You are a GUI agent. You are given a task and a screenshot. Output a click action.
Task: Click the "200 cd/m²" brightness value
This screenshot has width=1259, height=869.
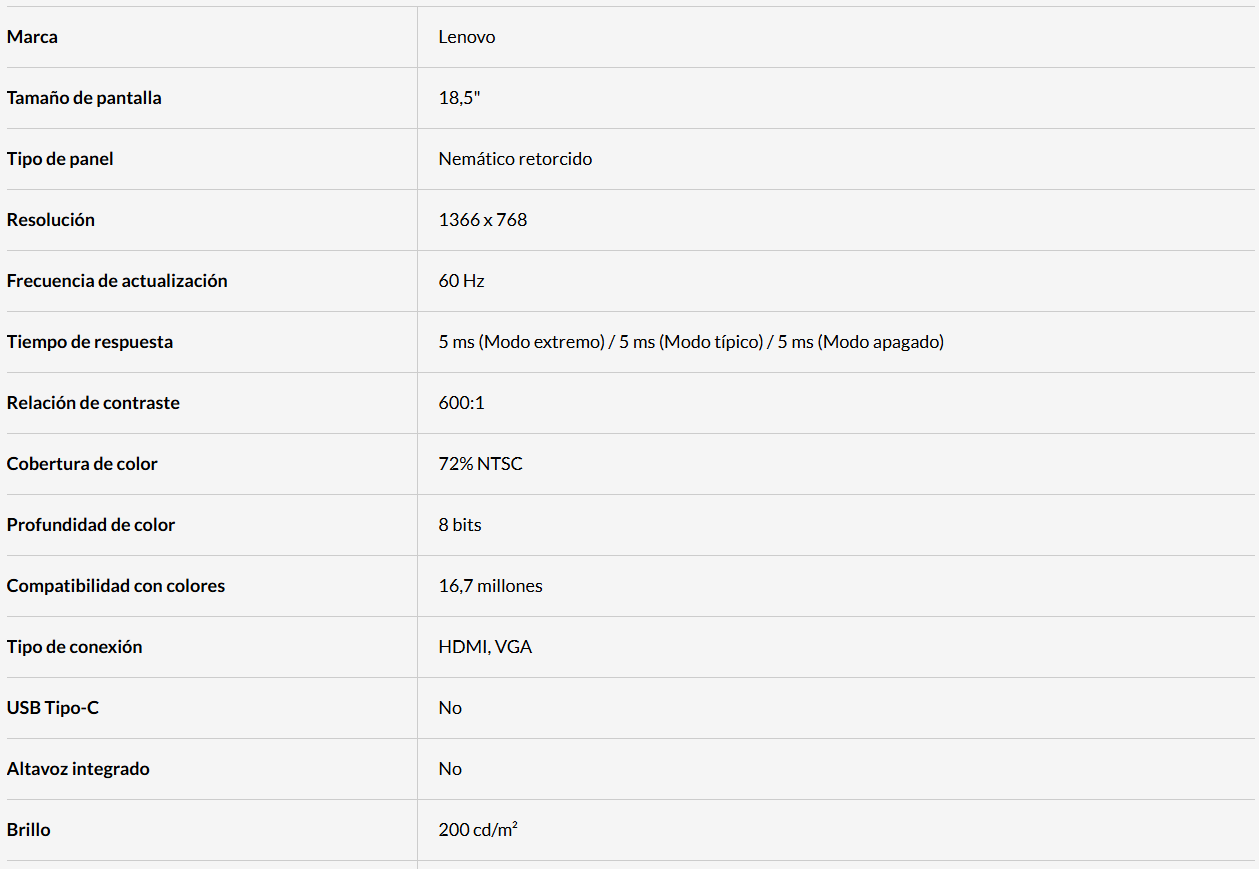pyautogui.click(x=478, y=830)
